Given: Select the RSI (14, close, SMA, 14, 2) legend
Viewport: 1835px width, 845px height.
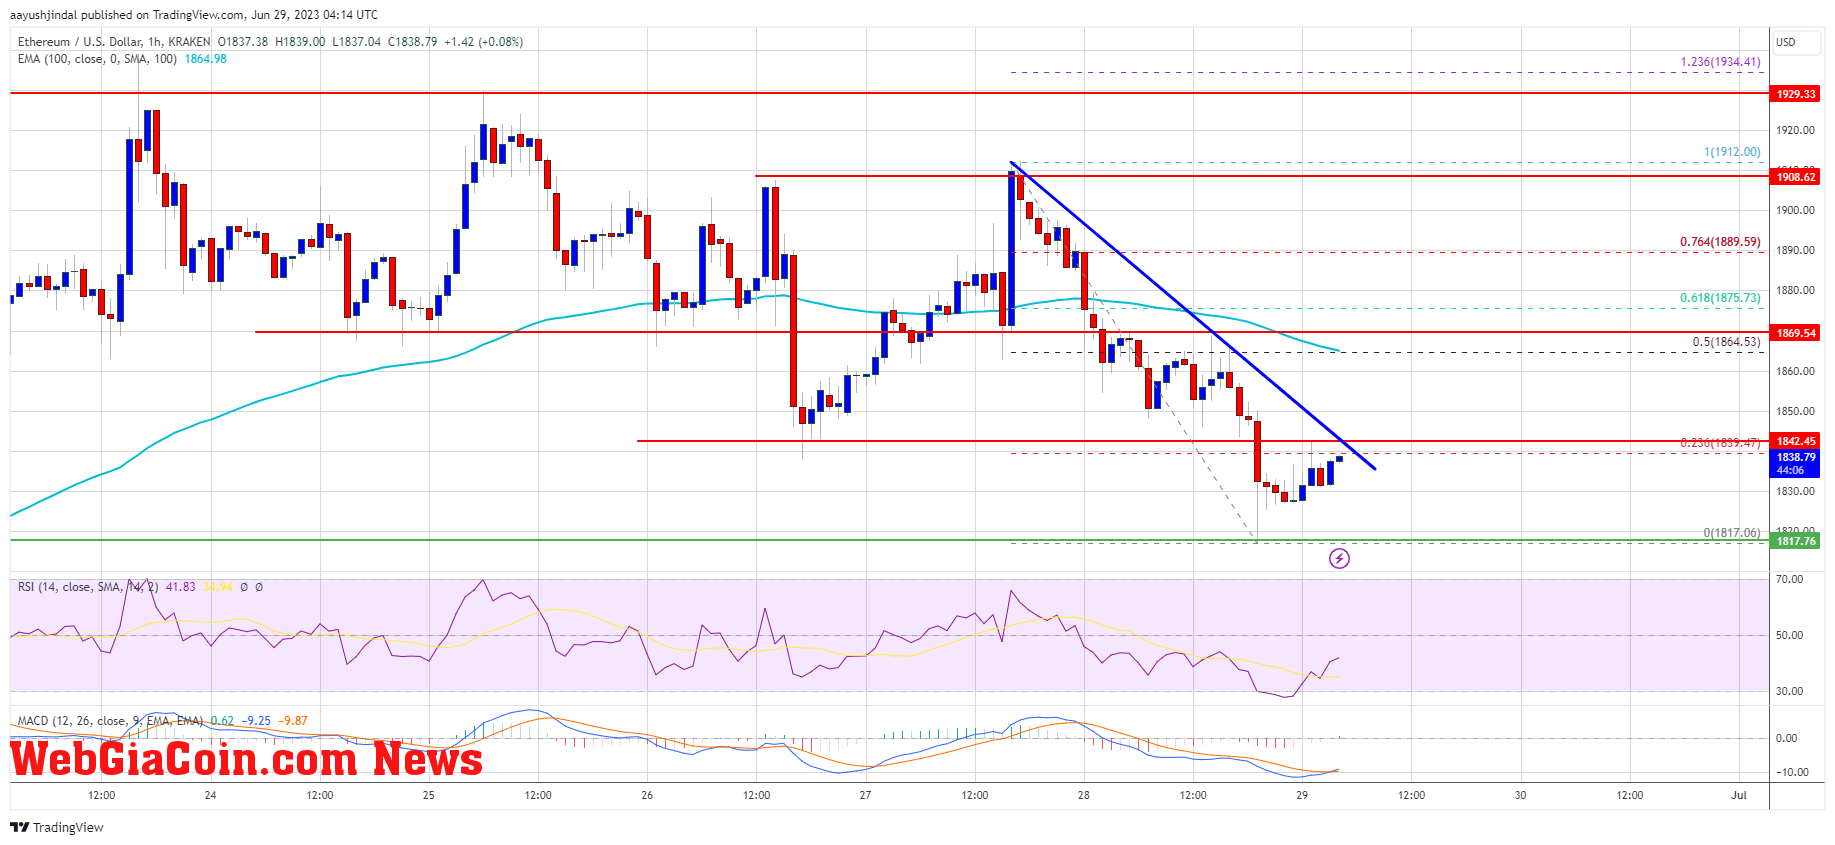Looking at the screenshot, I should point(88,587).
